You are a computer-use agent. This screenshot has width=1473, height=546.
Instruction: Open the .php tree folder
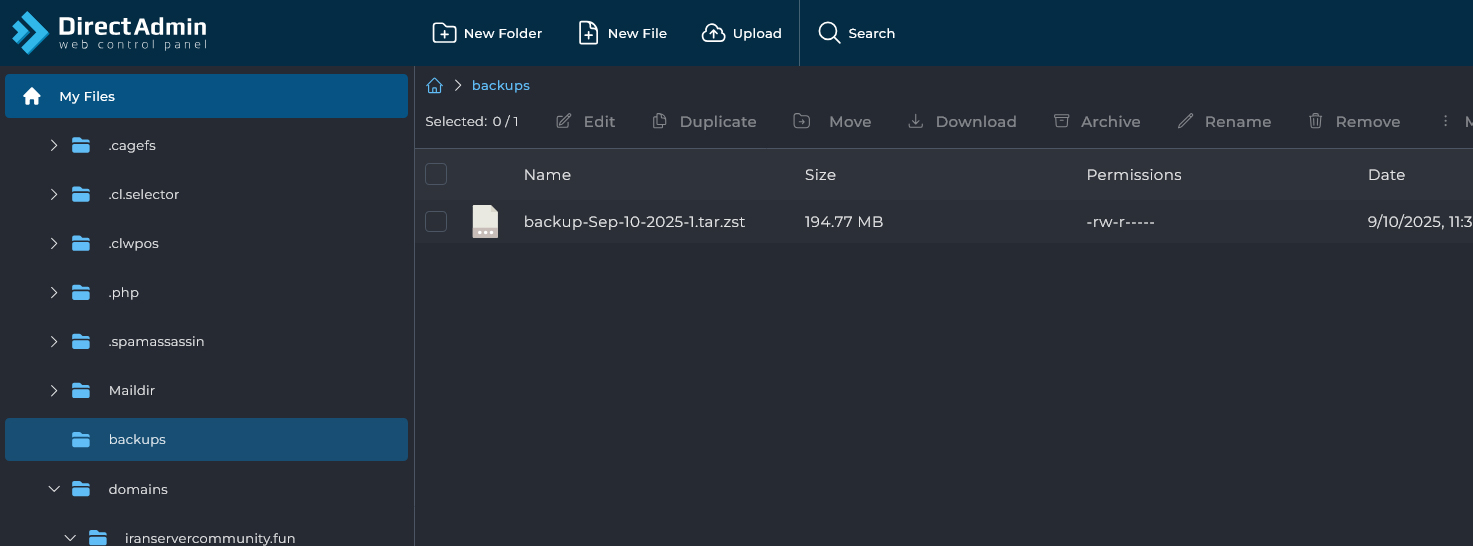[x=124, y=293]
